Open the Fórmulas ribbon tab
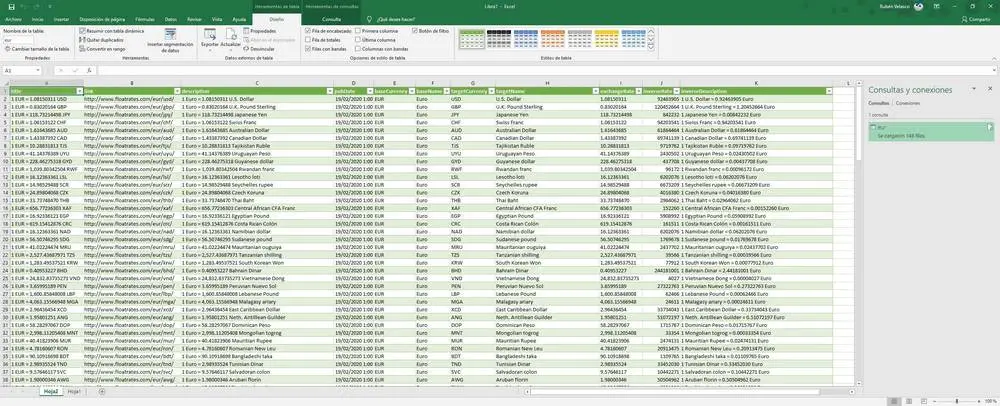The image size is (1000, 406). pos(144,20)
